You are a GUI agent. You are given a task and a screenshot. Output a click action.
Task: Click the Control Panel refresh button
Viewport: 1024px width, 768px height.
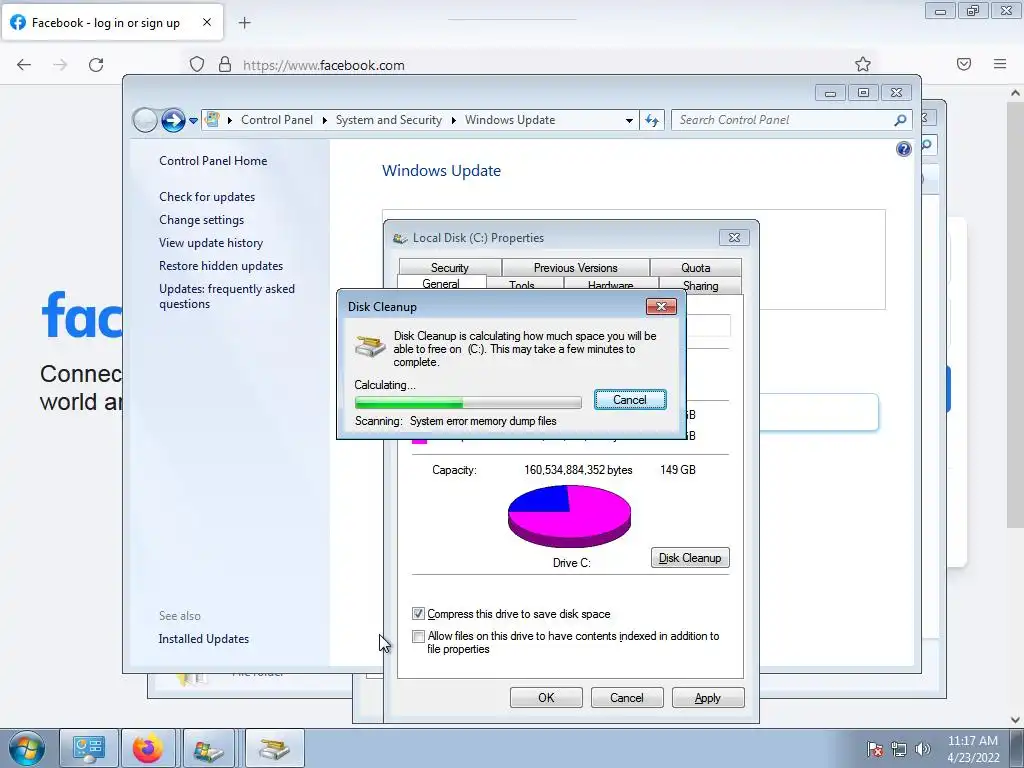coord(652,120)
